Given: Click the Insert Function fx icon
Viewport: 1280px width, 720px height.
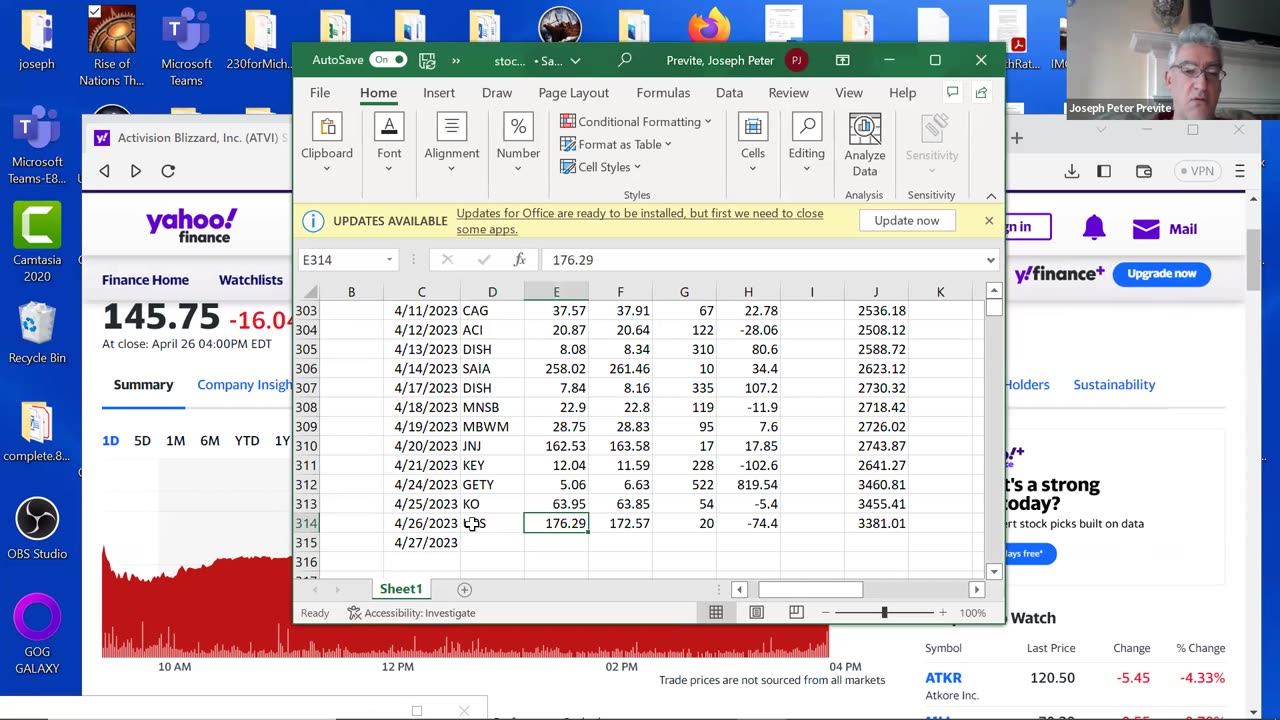Looking at the screenshot, I should click(520, 260).
